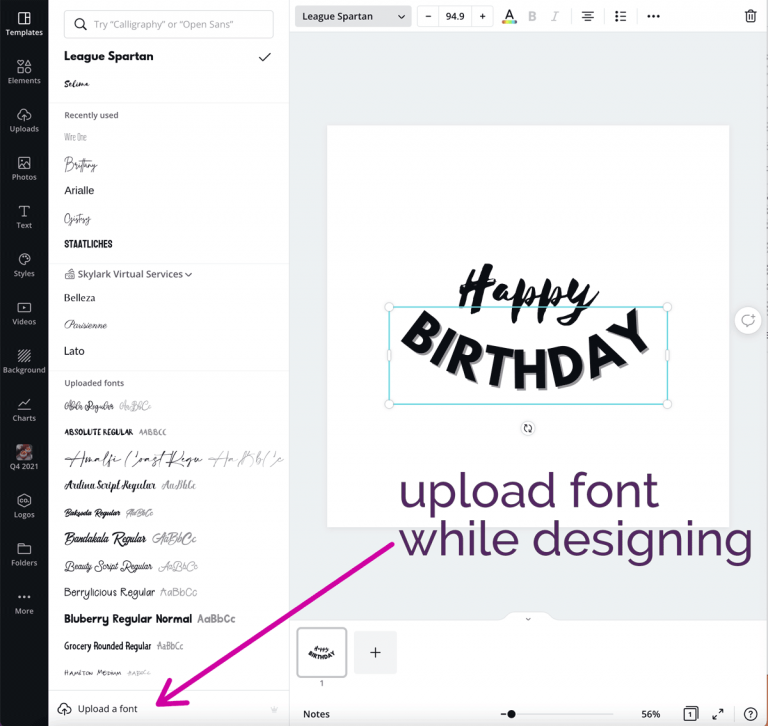Open the Elements panel in sidebar

24,70
